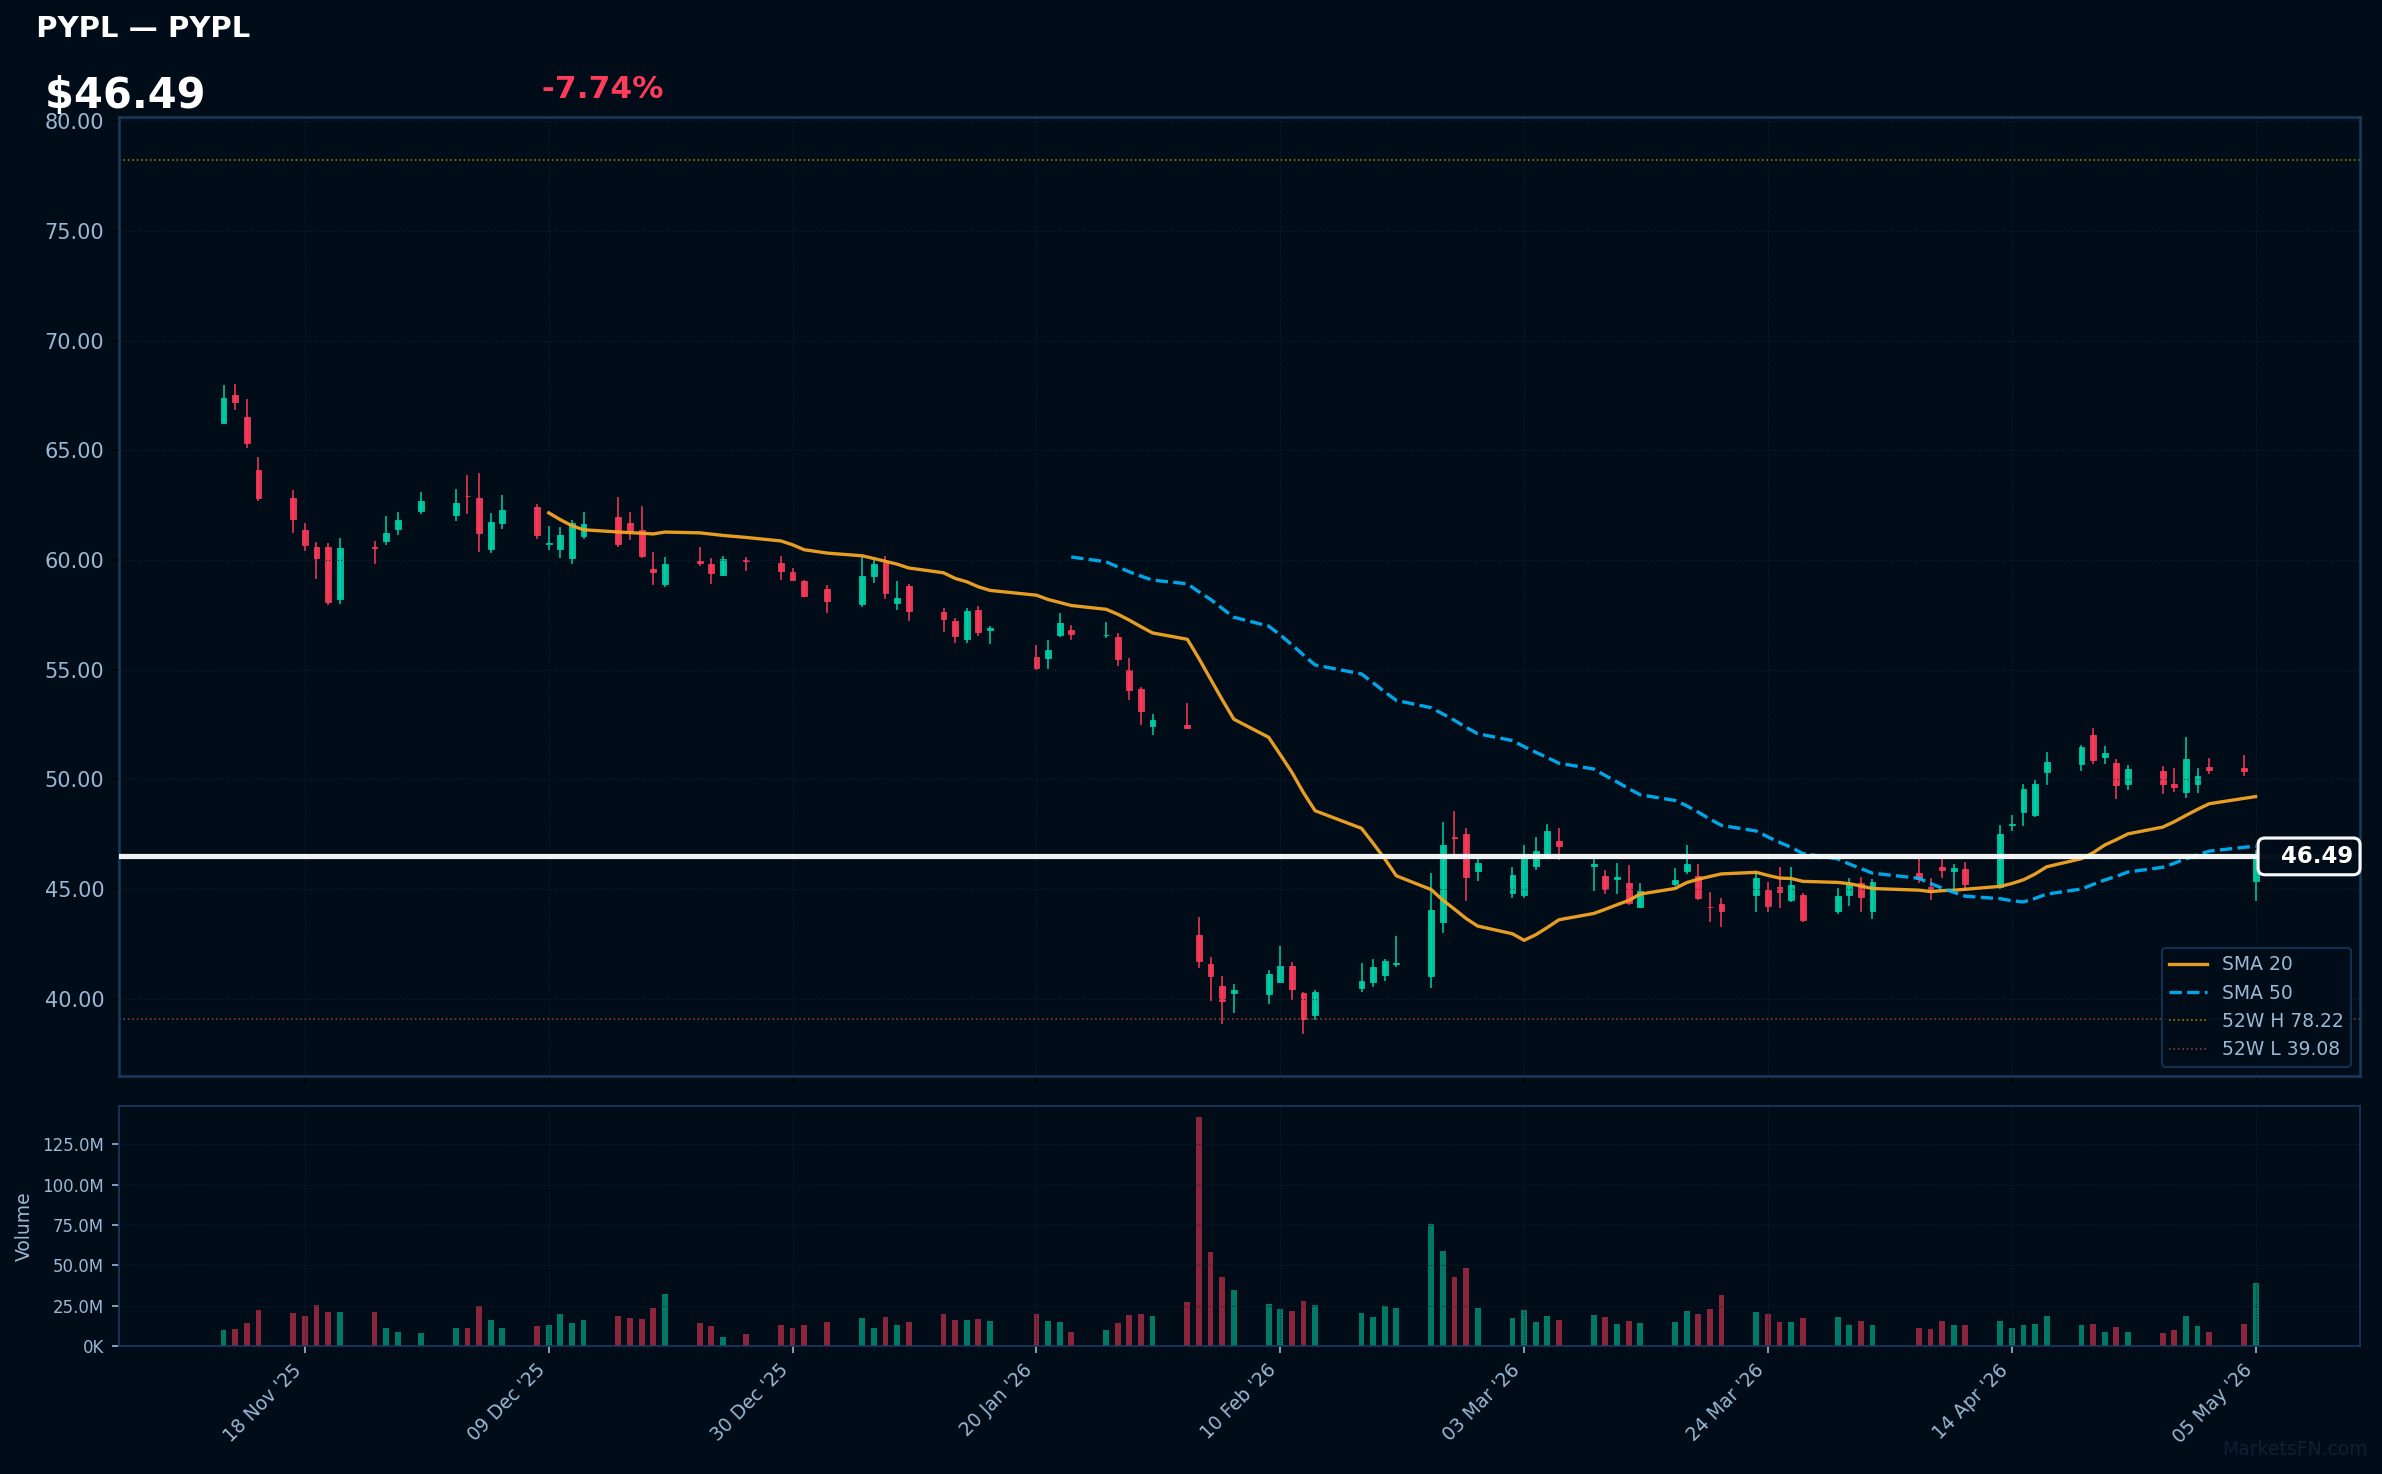Click the 09 Dec '25 date label
2382x1474 pixels.
tap(506, 1402)
